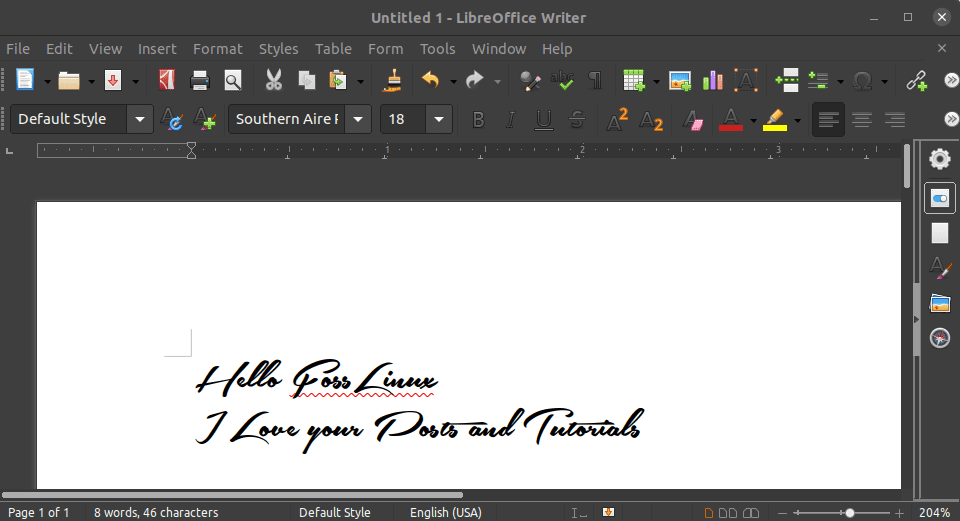Insert special character Omega icon

[863, 80]
